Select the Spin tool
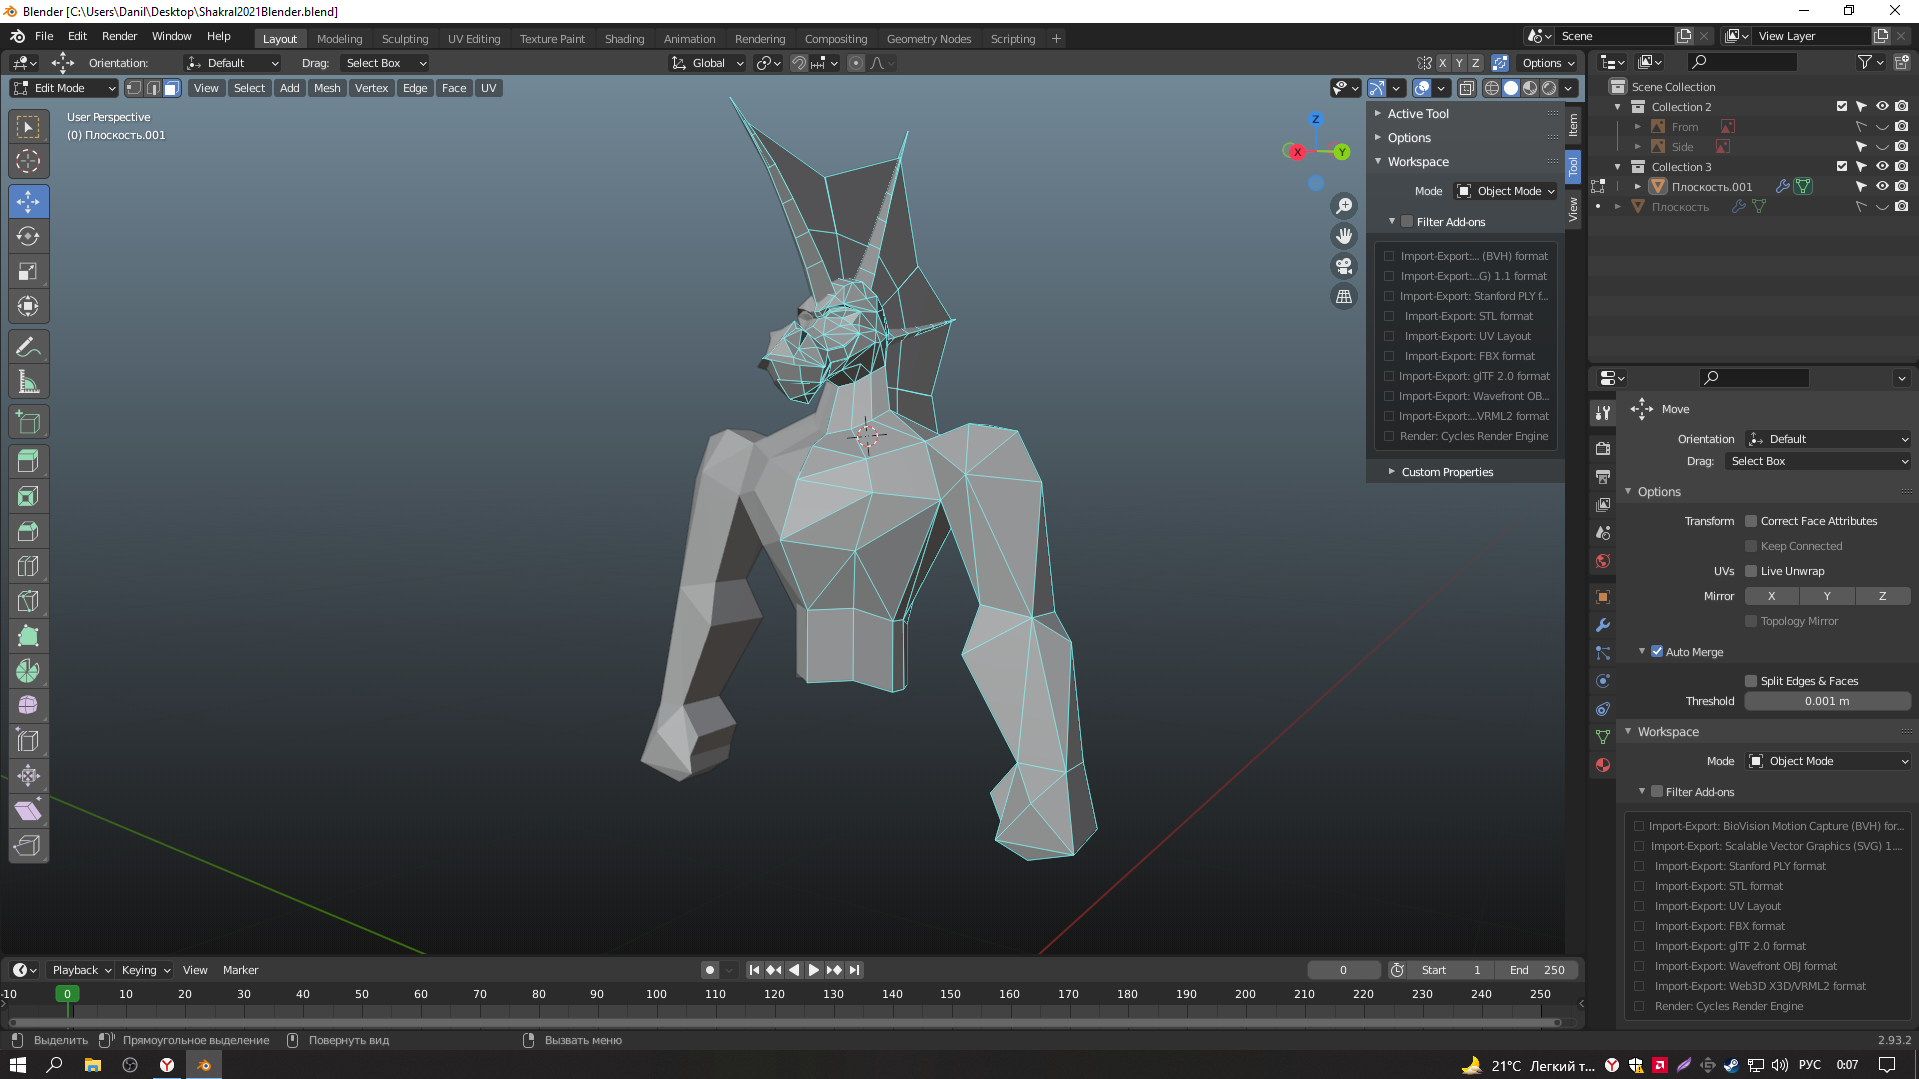Screen dimensions: 1919x1079 click(x=28, y=672)
